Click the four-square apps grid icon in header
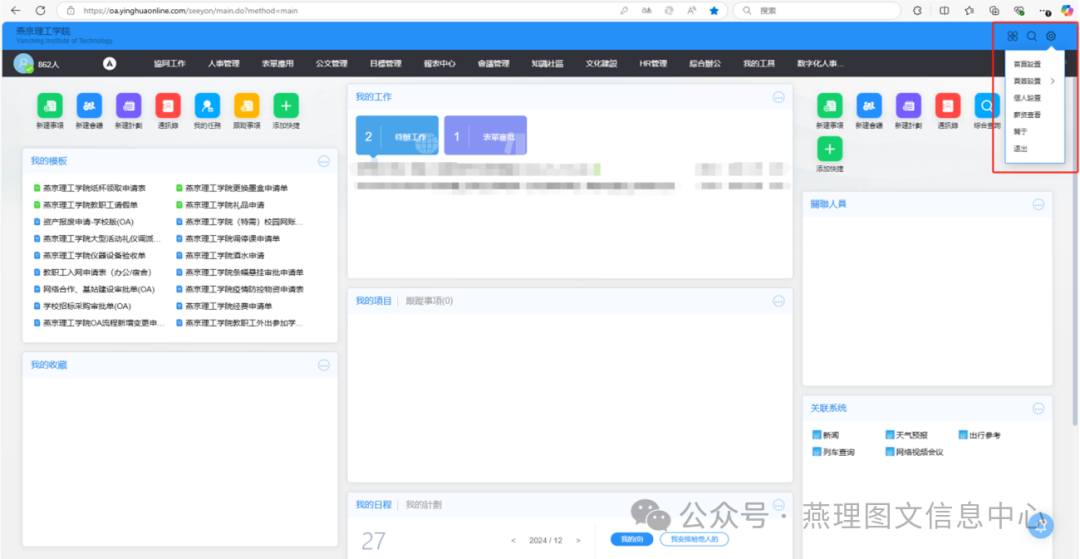The height and width of the screenshot is (559, 1080). (x=1012, y=37)
